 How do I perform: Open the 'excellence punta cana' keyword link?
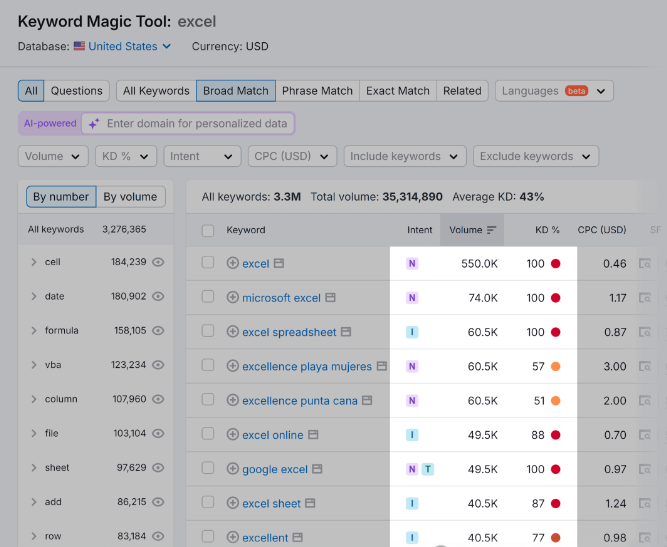click(x=299, y=401)
